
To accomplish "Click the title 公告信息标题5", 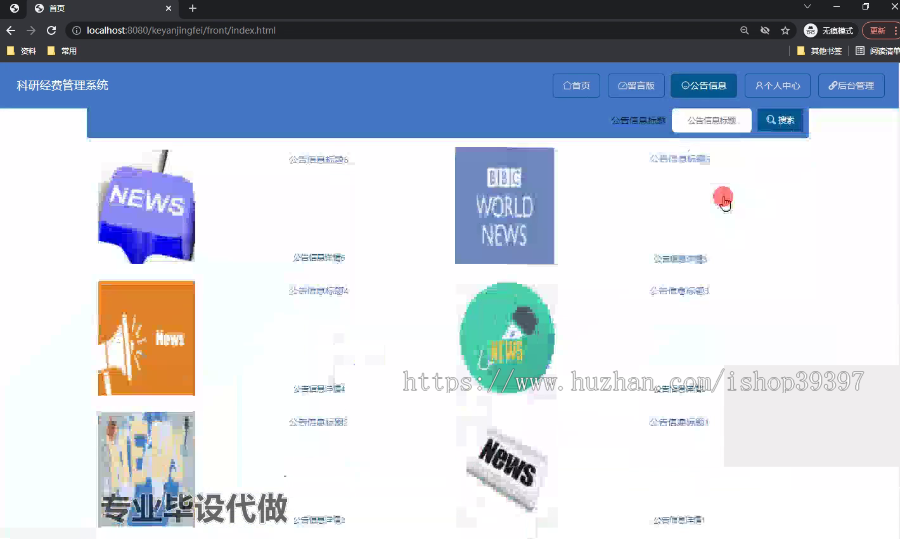I will 680,158.
